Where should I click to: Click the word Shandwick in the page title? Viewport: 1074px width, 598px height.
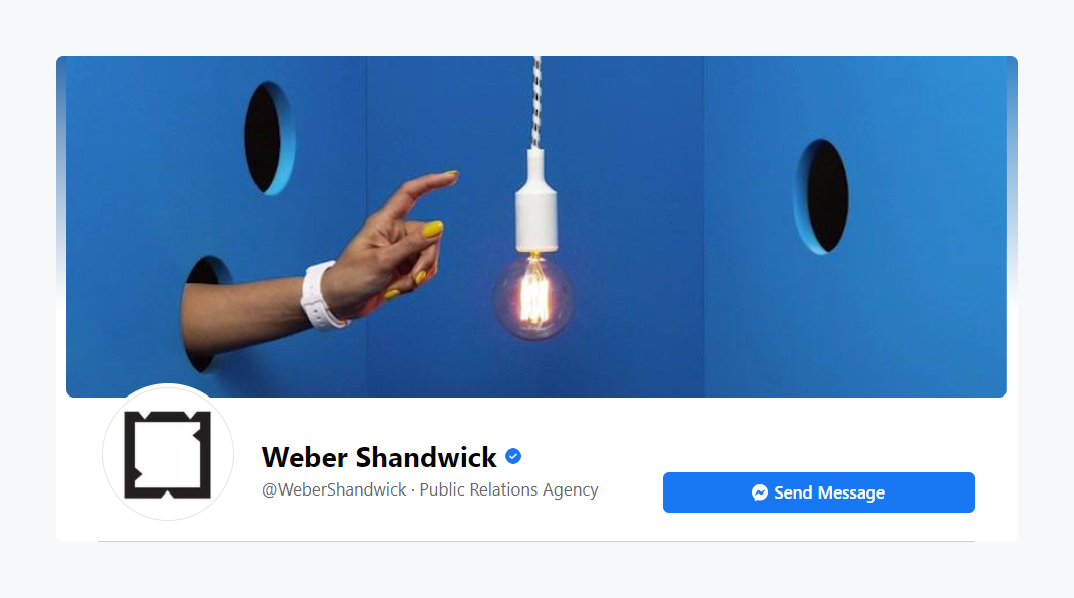point(425,457)
